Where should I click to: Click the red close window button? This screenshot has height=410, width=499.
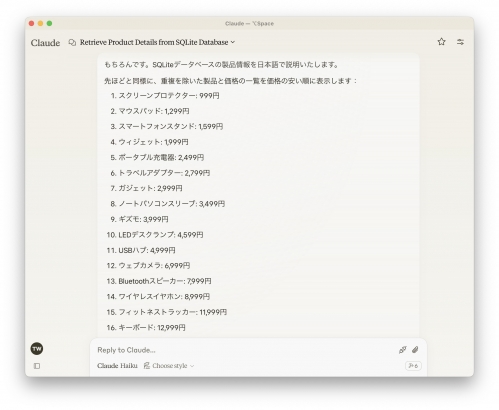click(x=32, y=23)
